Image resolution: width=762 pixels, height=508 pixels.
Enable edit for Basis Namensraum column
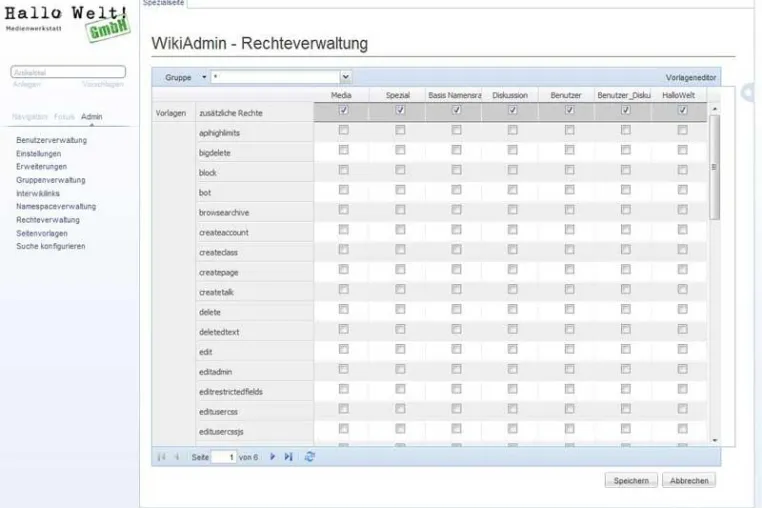(456, 349)
